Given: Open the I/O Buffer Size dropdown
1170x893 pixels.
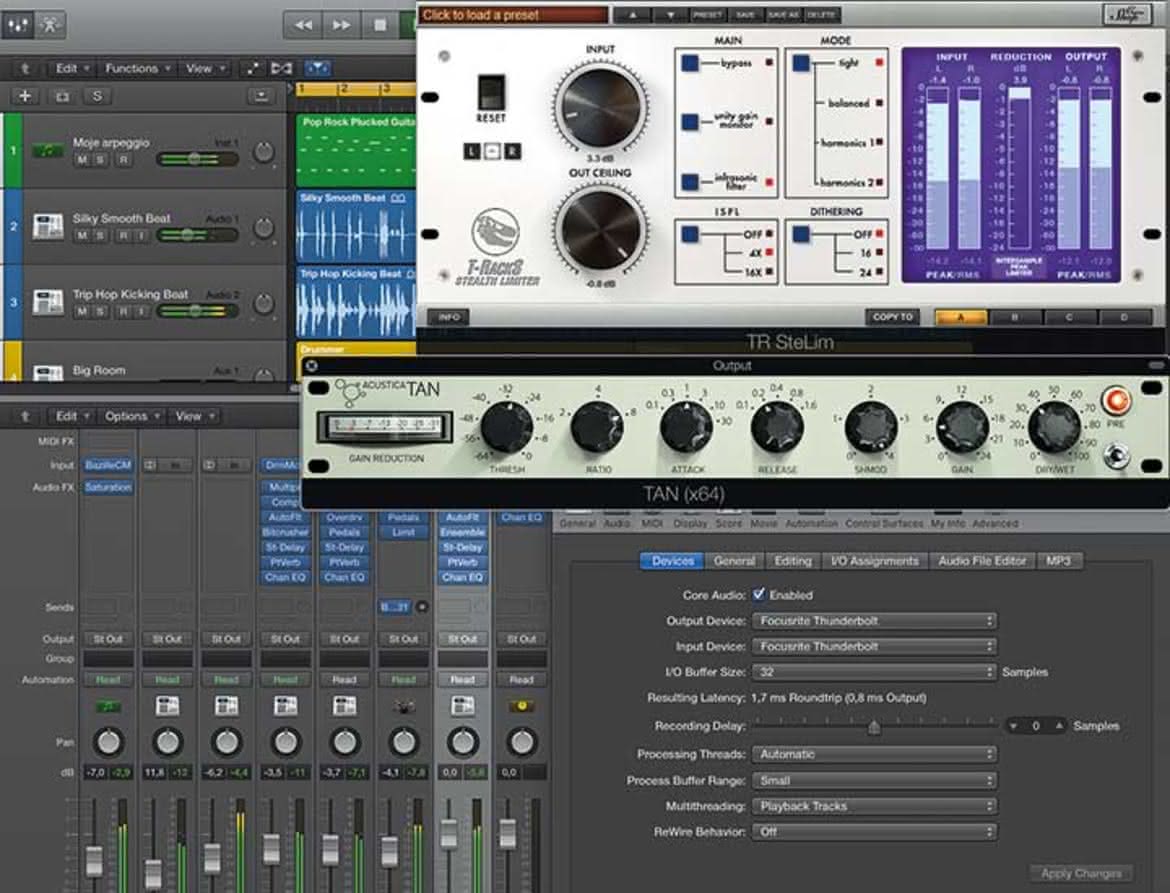Looking at the screenshot, I should tap(875, 672).
